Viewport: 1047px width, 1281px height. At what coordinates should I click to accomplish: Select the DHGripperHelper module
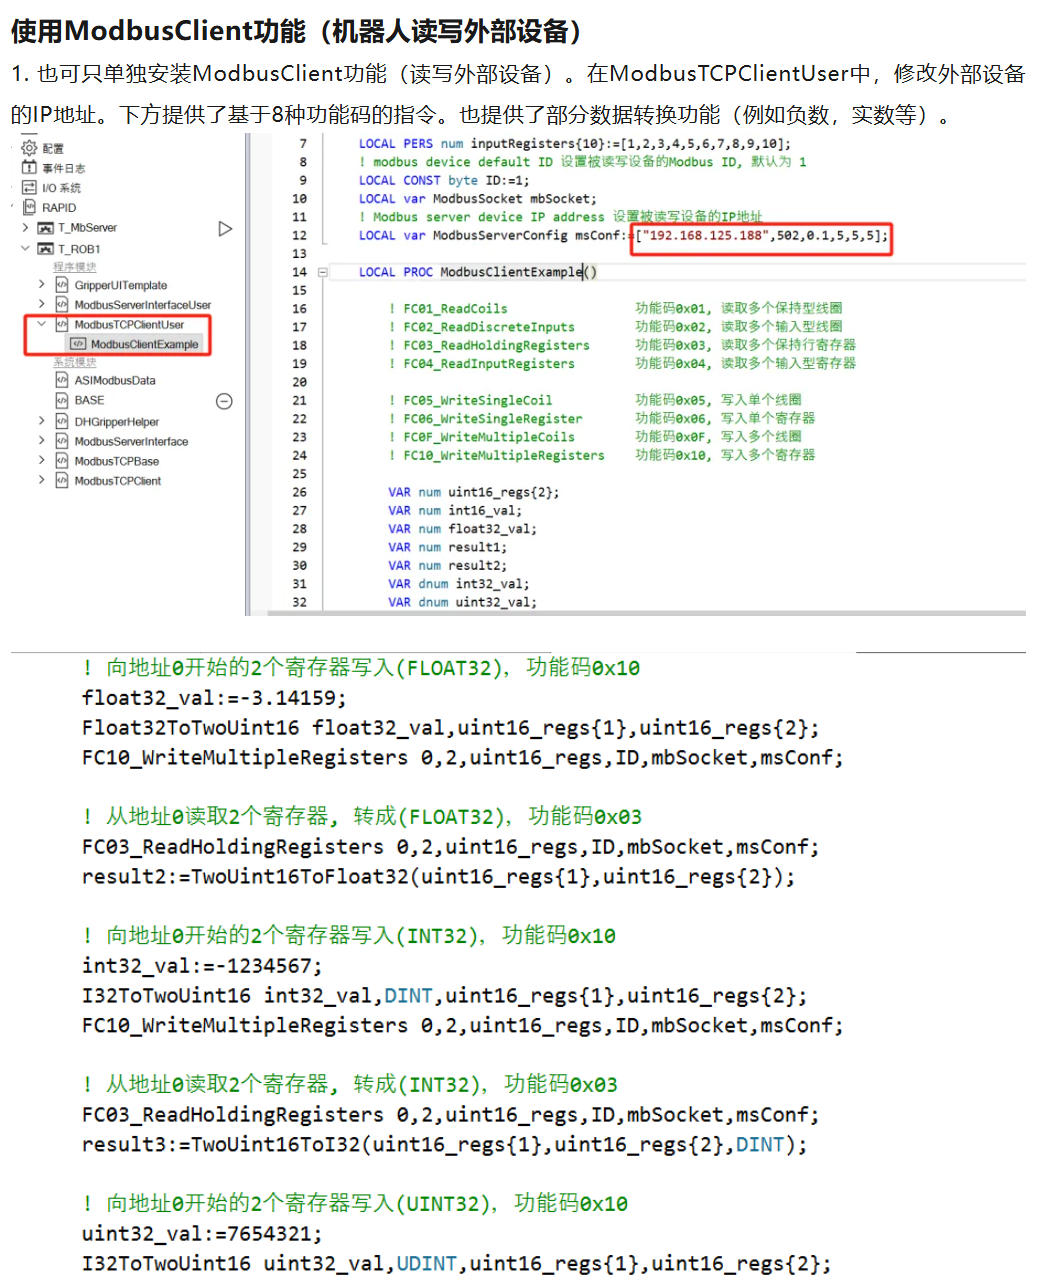(116, 422)
